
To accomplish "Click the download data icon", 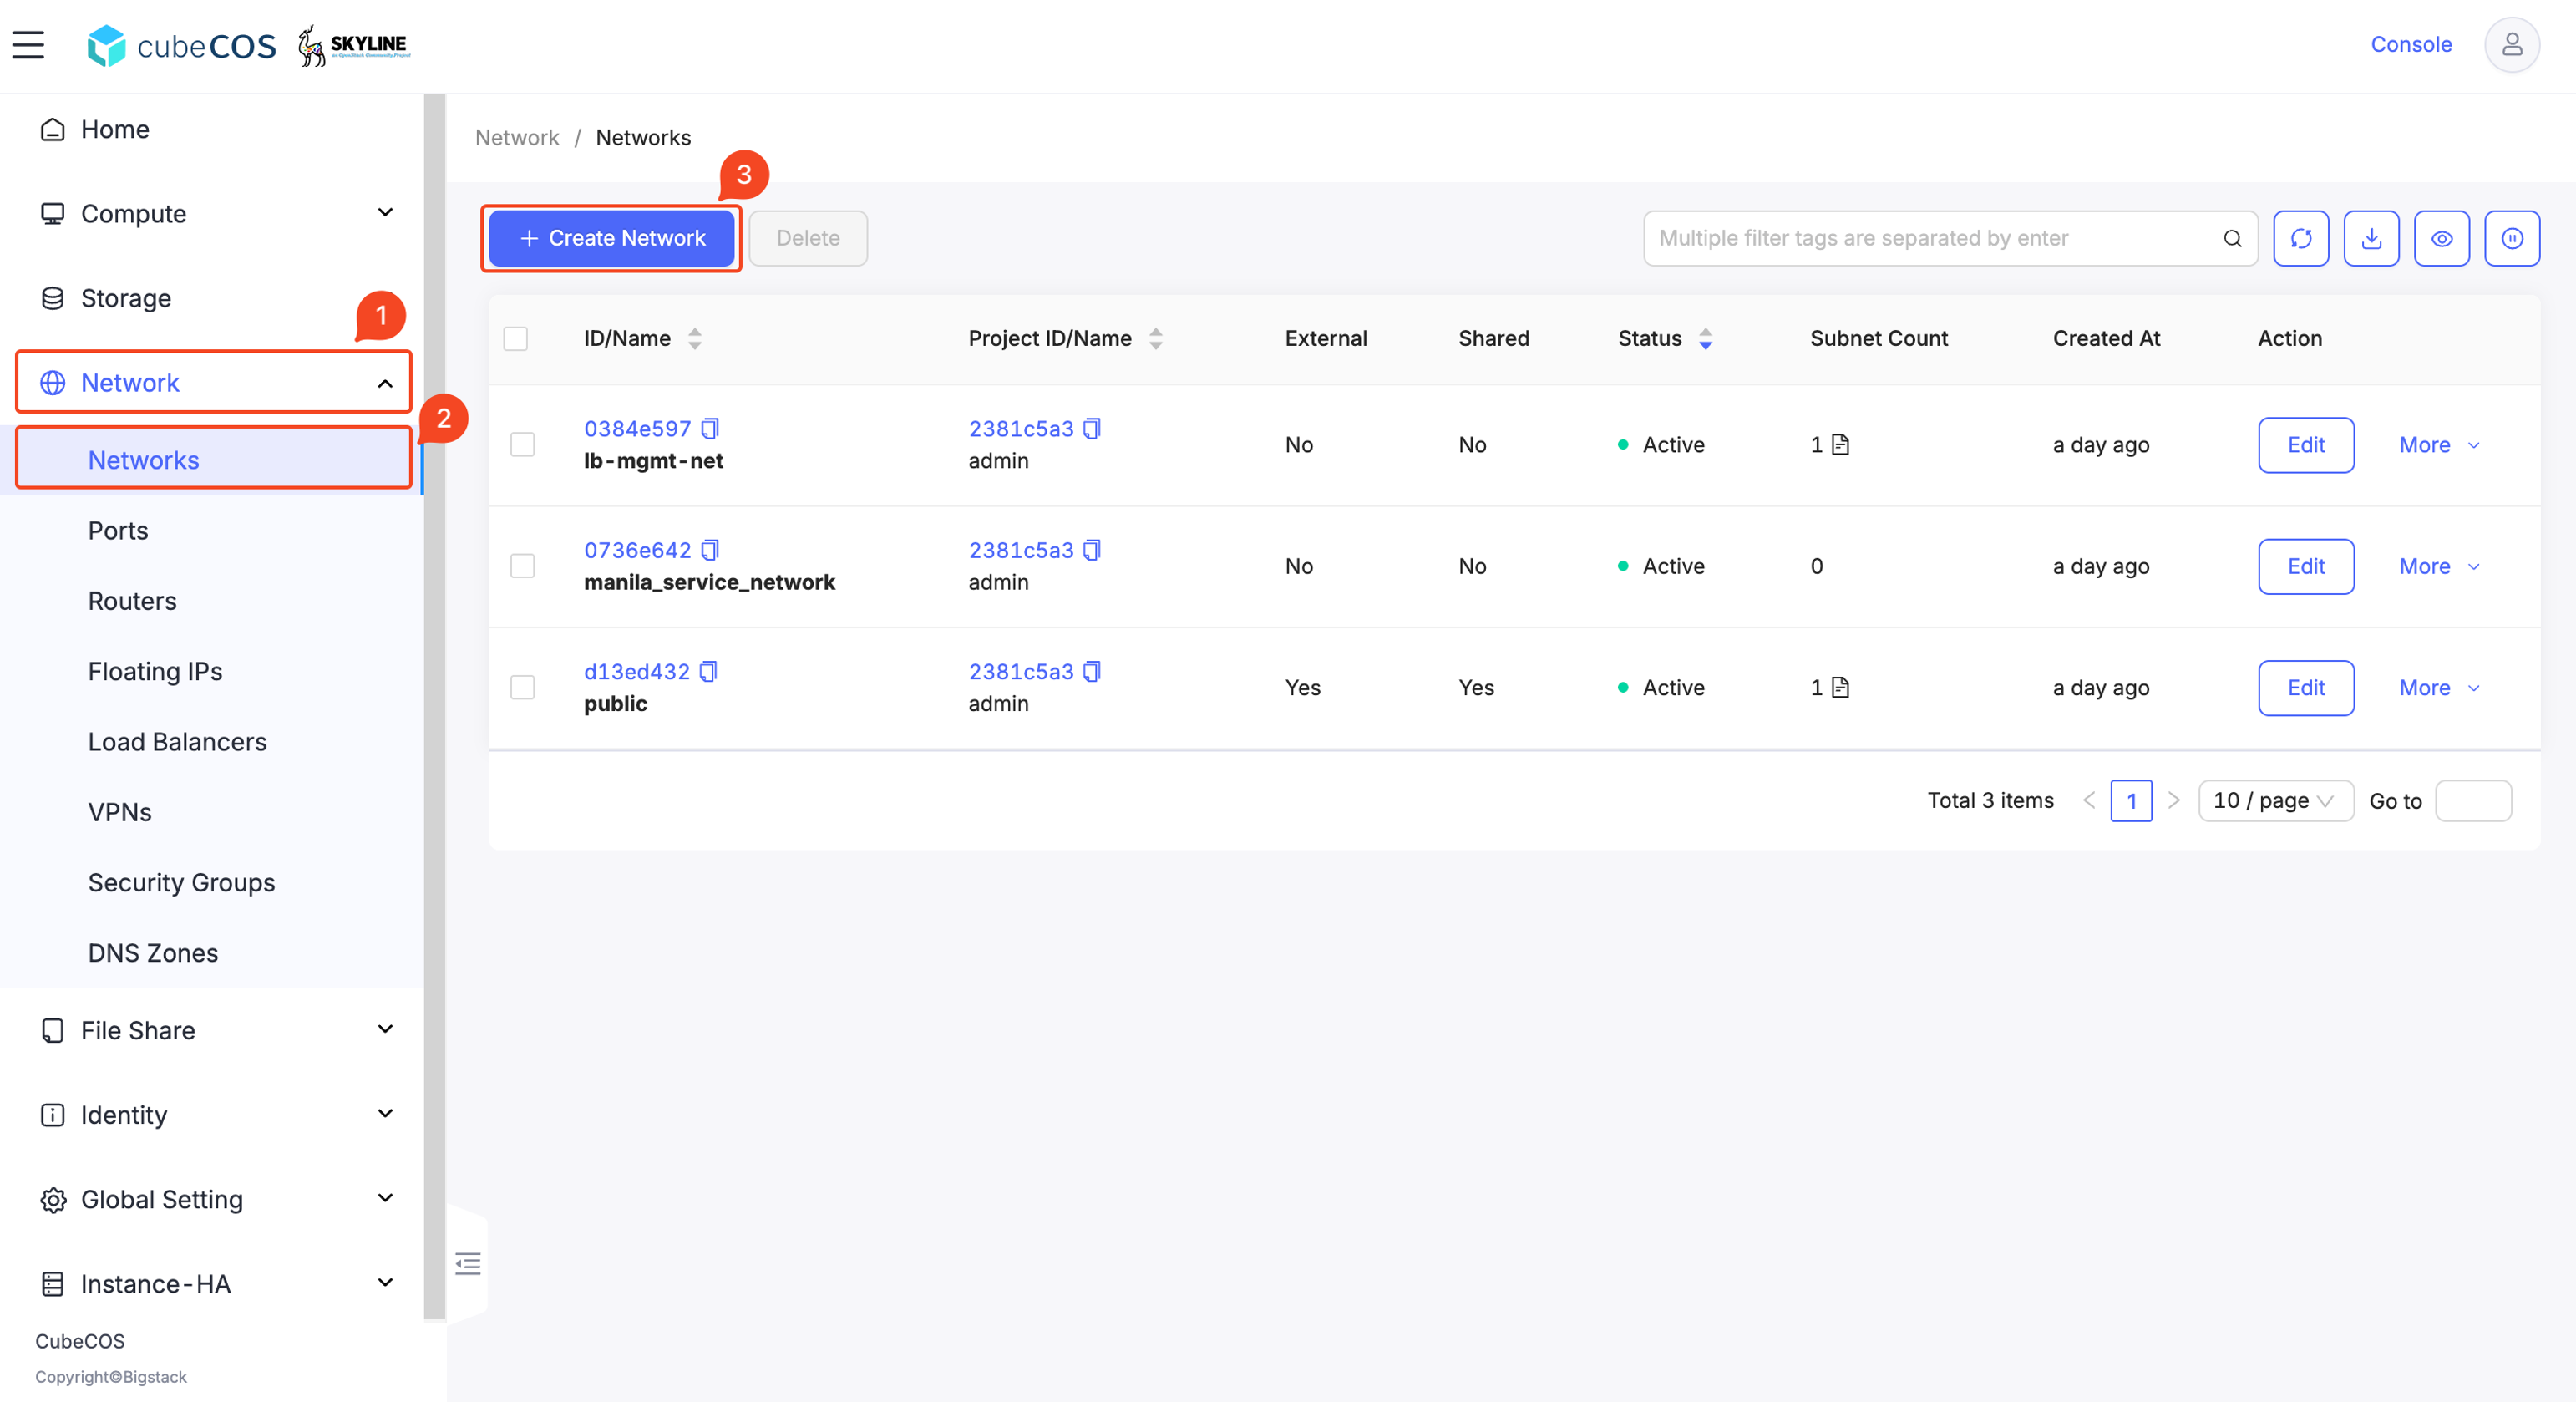I will [2371, 238].
